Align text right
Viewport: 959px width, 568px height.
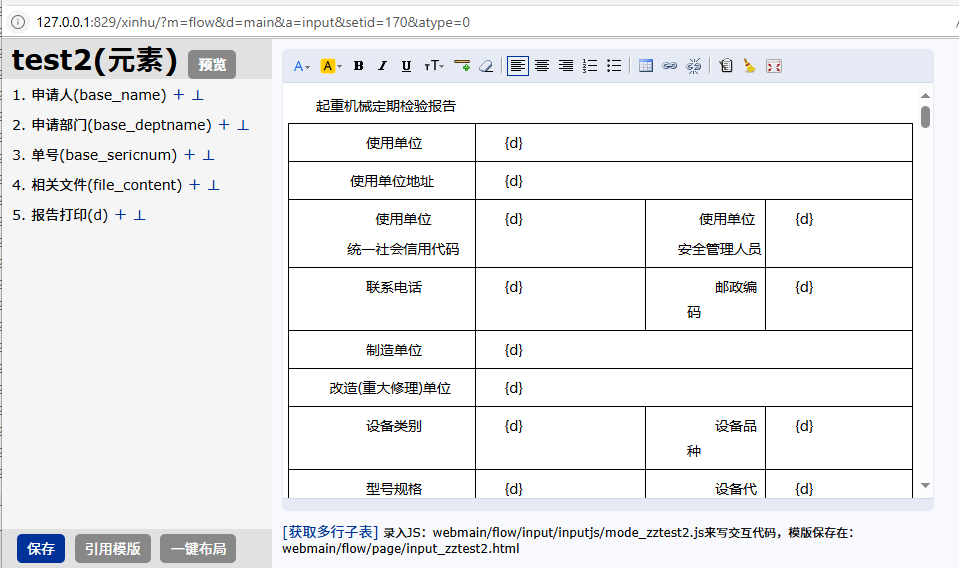tap(566, 66)
